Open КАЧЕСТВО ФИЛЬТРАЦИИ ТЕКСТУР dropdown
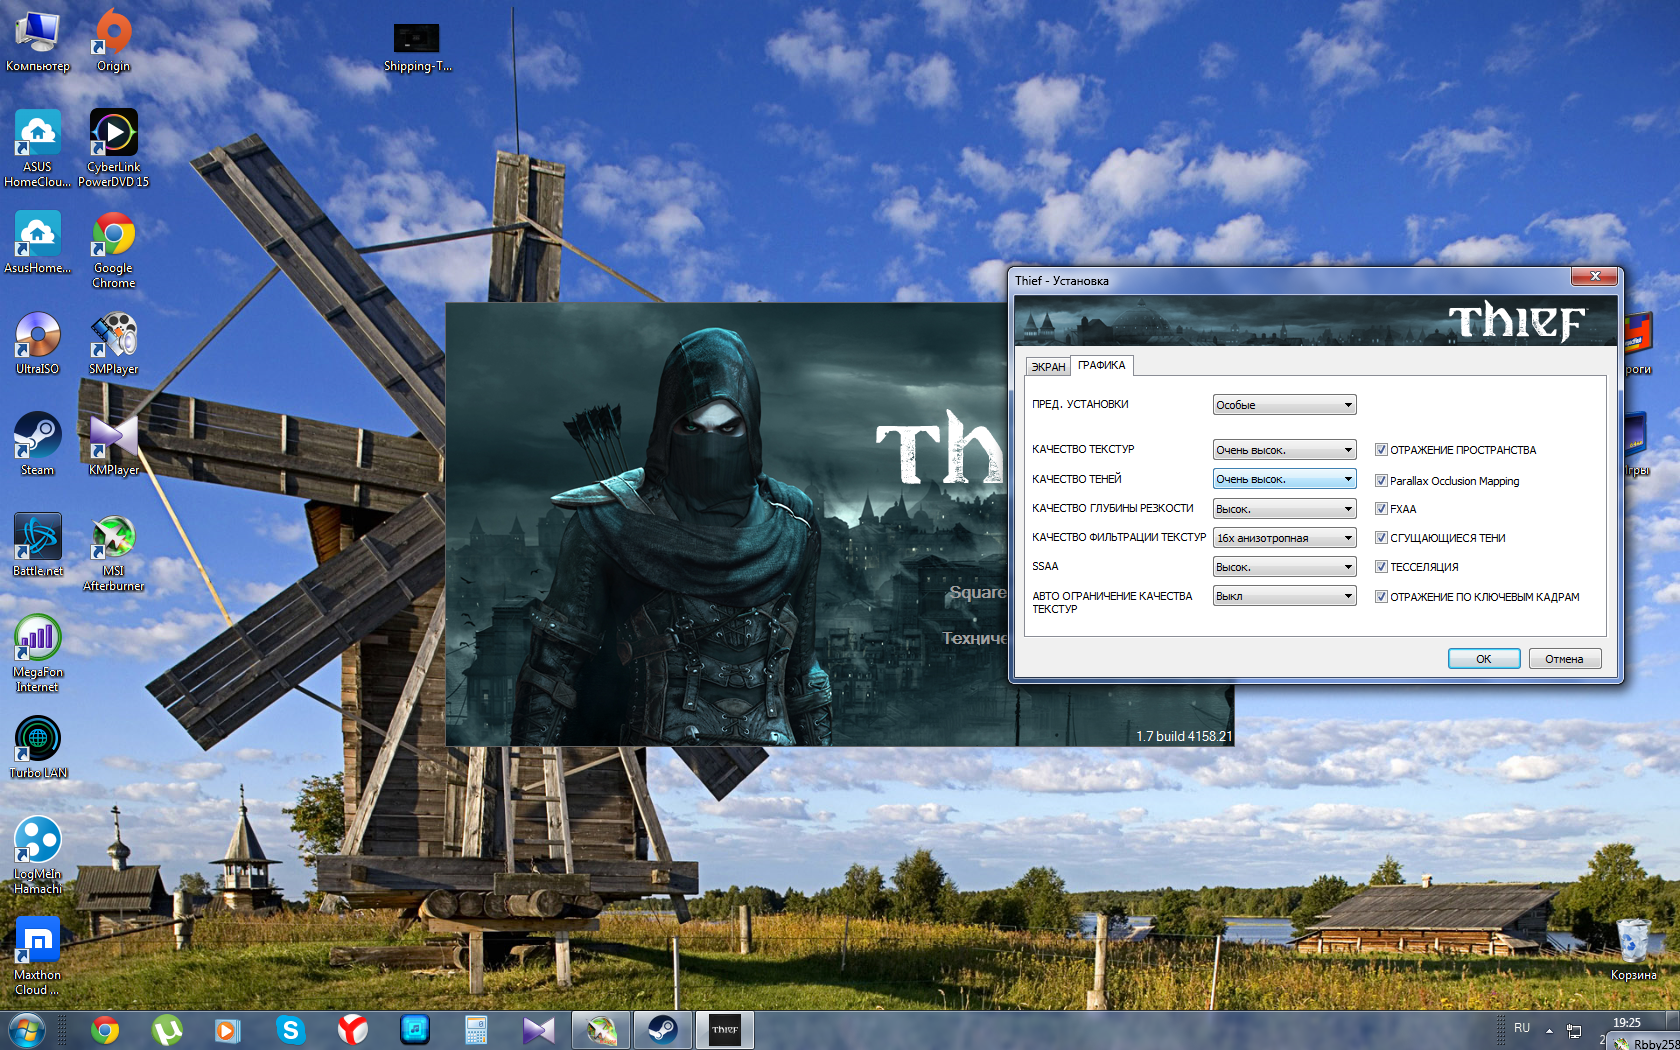The width and height of the screenshot is (1680, 1050). (x=1284, y=538)
